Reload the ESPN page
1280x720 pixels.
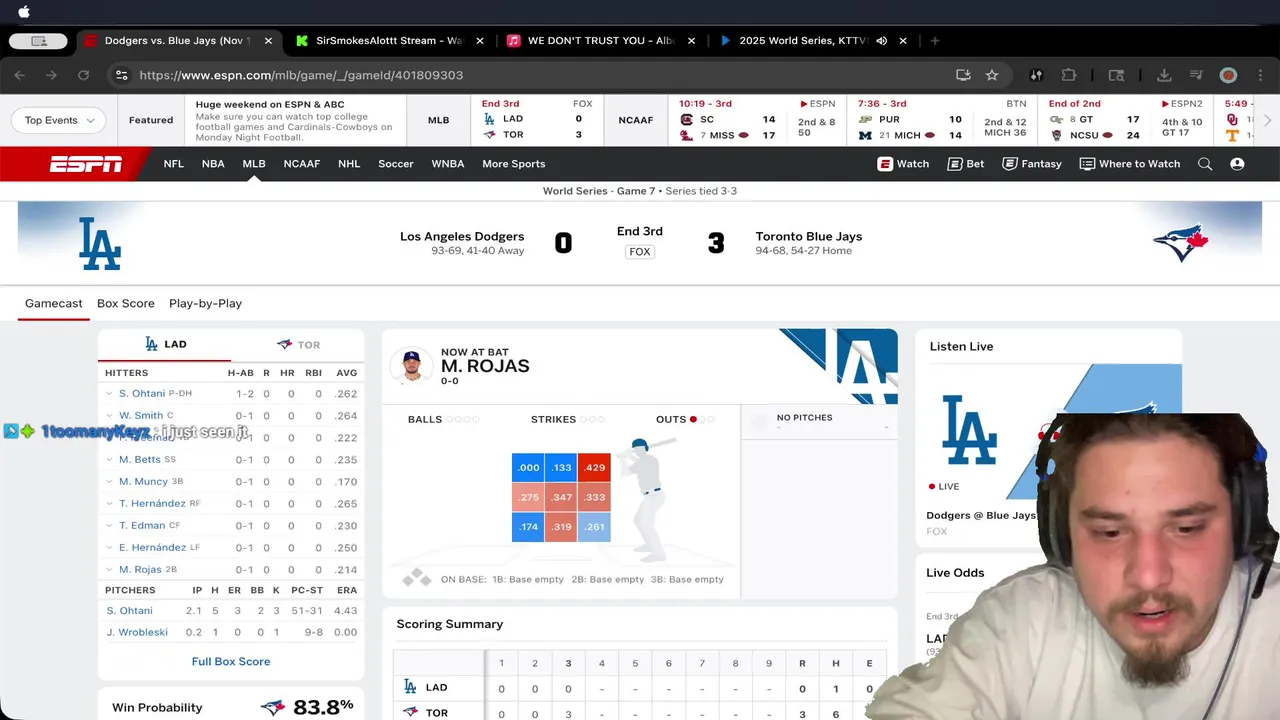click(x=83, y=75)
